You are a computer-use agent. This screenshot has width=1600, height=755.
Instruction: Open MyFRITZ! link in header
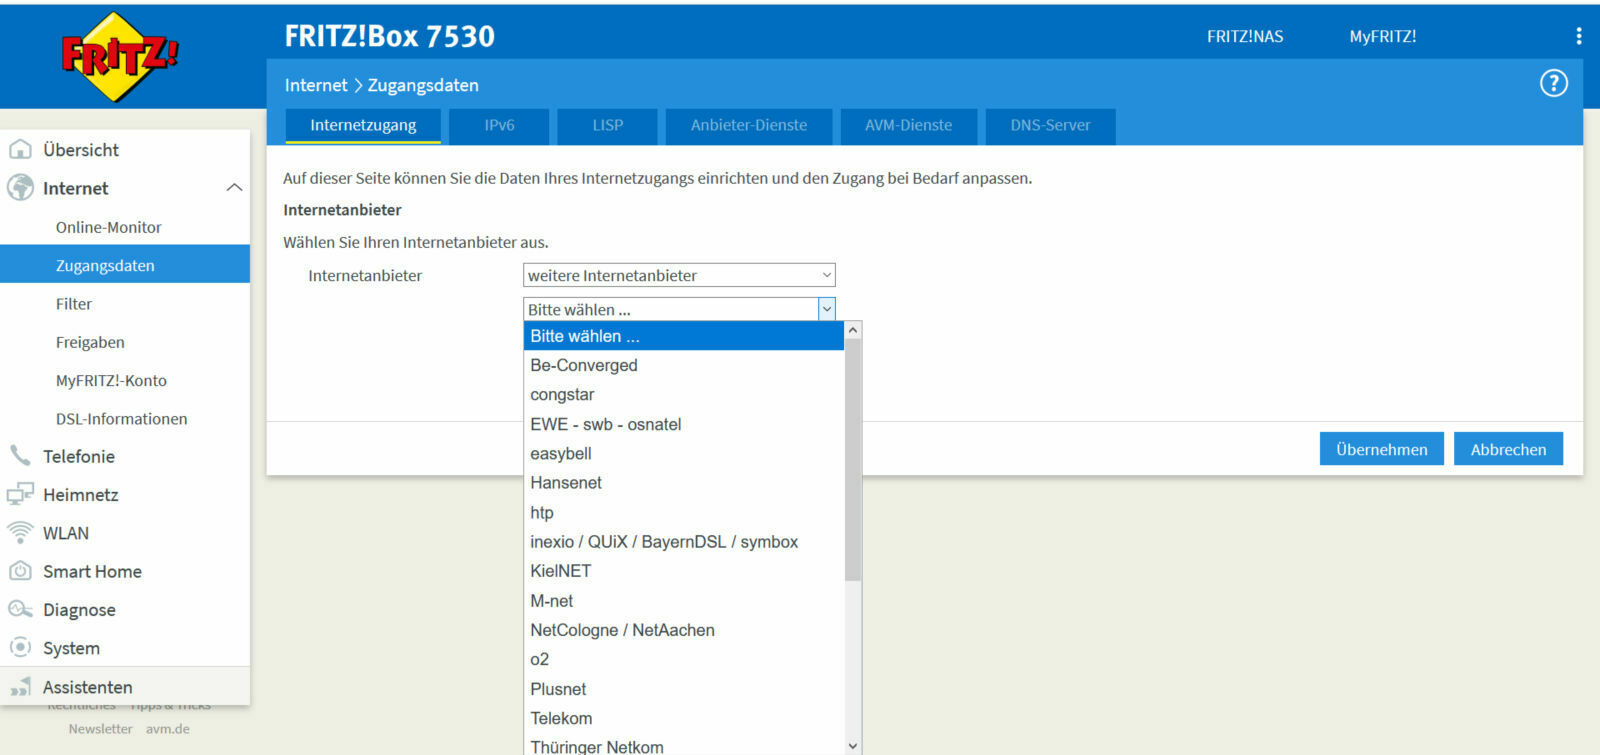coord(1383,37)
